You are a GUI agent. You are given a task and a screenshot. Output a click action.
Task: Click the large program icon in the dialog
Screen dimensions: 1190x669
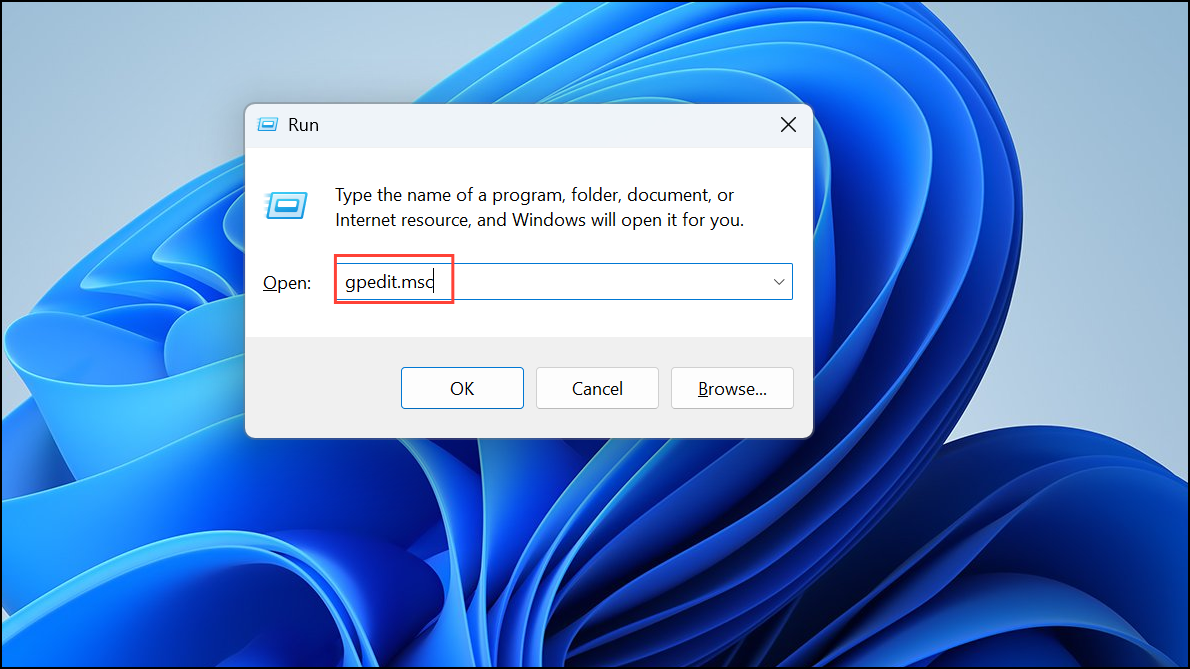pos(286,206)
